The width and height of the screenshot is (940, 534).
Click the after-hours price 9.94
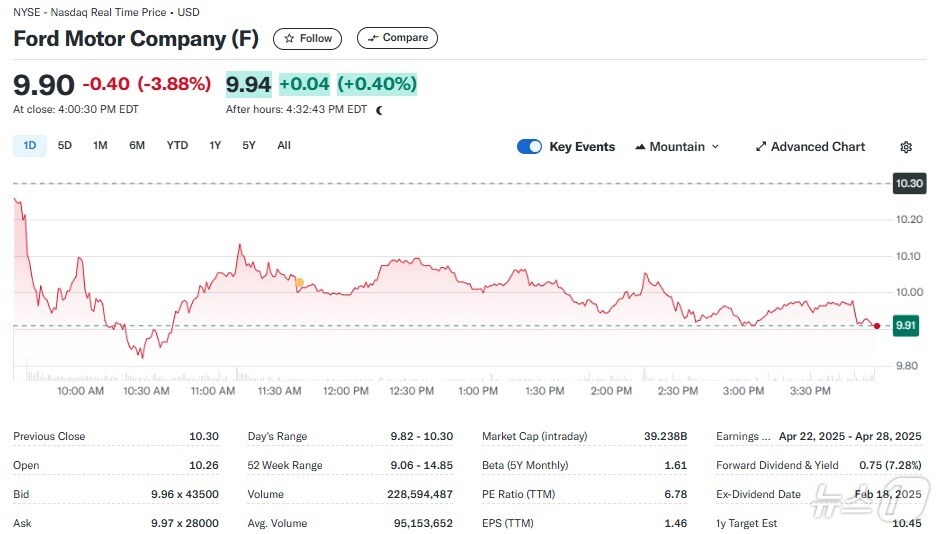tap(248, 85)
